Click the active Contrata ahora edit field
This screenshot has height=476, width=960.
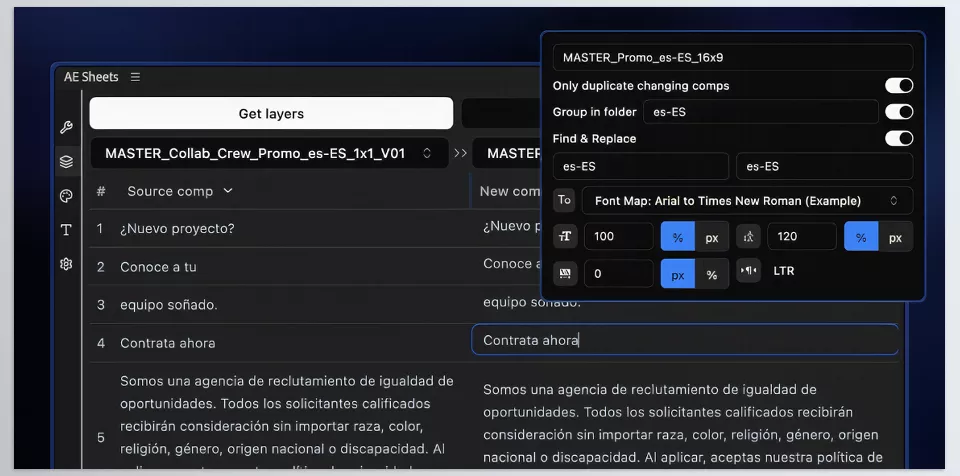pyautogui.click(x=684, y=340)
